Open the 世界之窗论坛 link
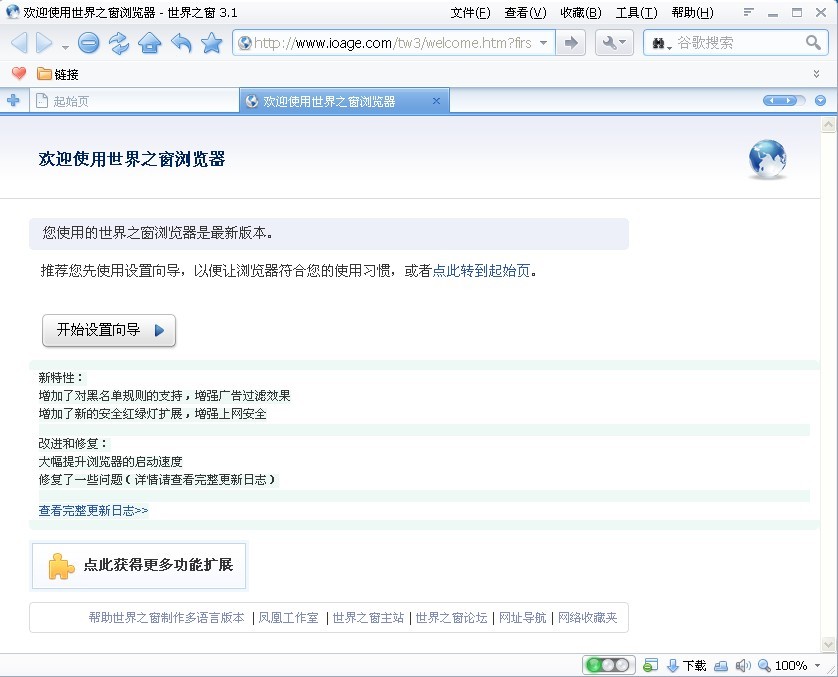The height and width of the screenshot is (677, 838). click(x=452, y=618)
